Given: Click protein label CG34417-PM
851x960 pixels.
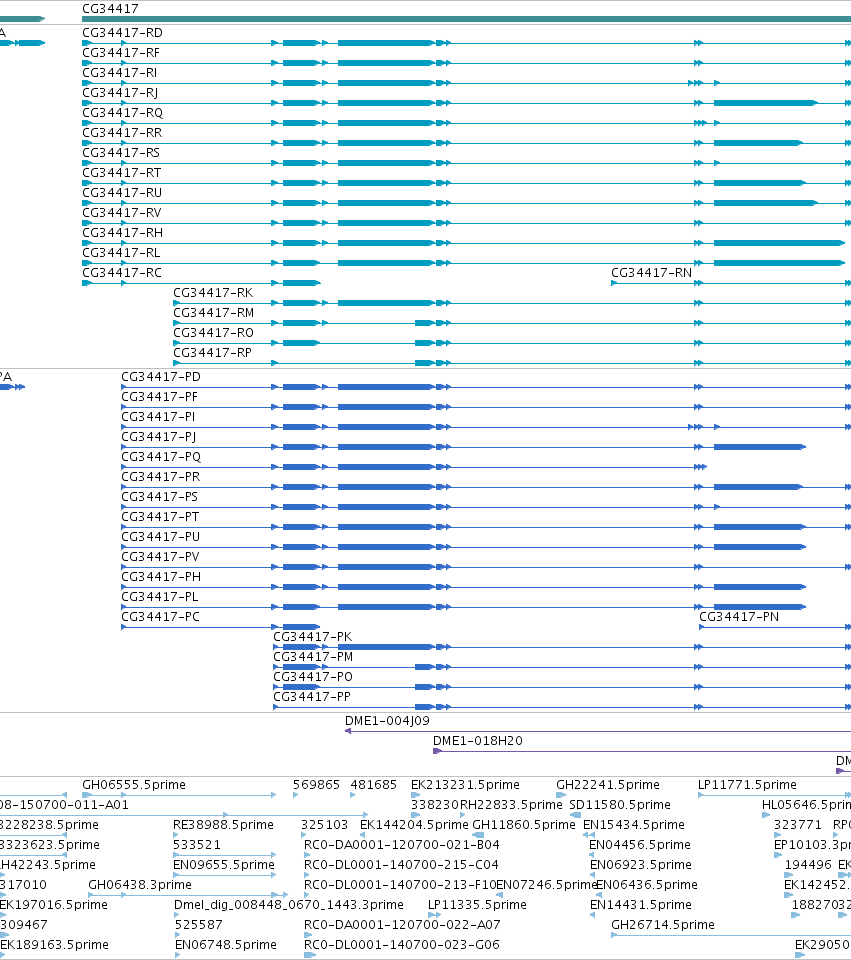Looking at the screenshot, I should click(313, 657).
